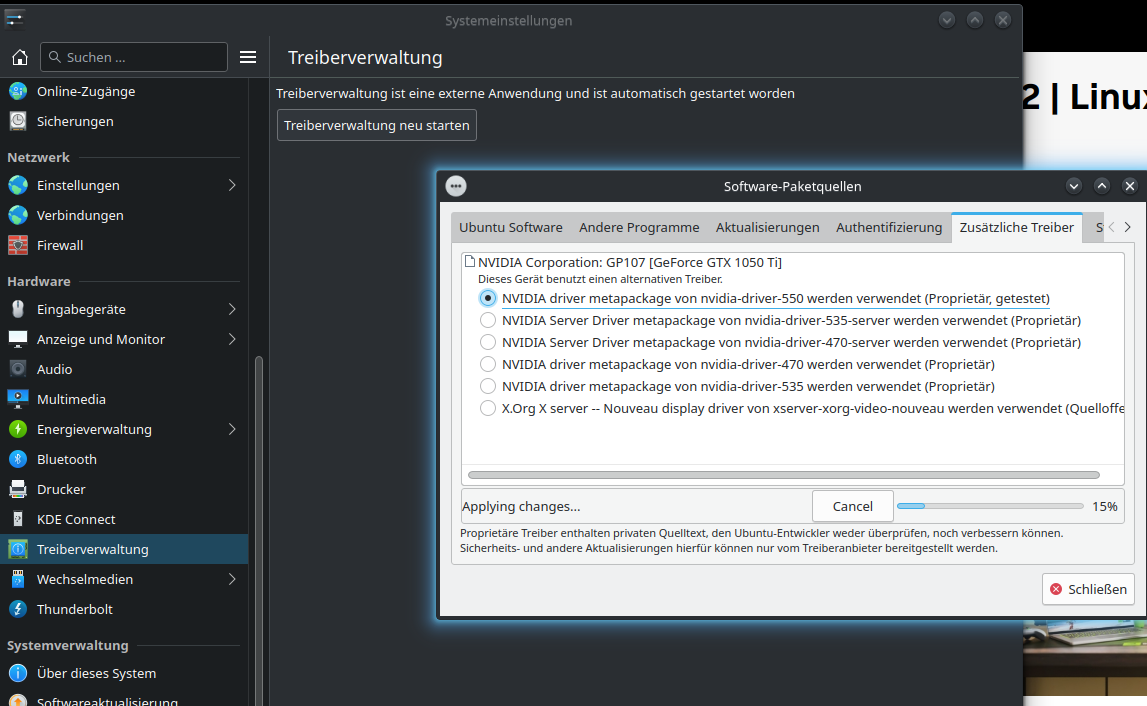
Task: Expand the Anzeige und Monitor chevron
Action: coord(232,339)
